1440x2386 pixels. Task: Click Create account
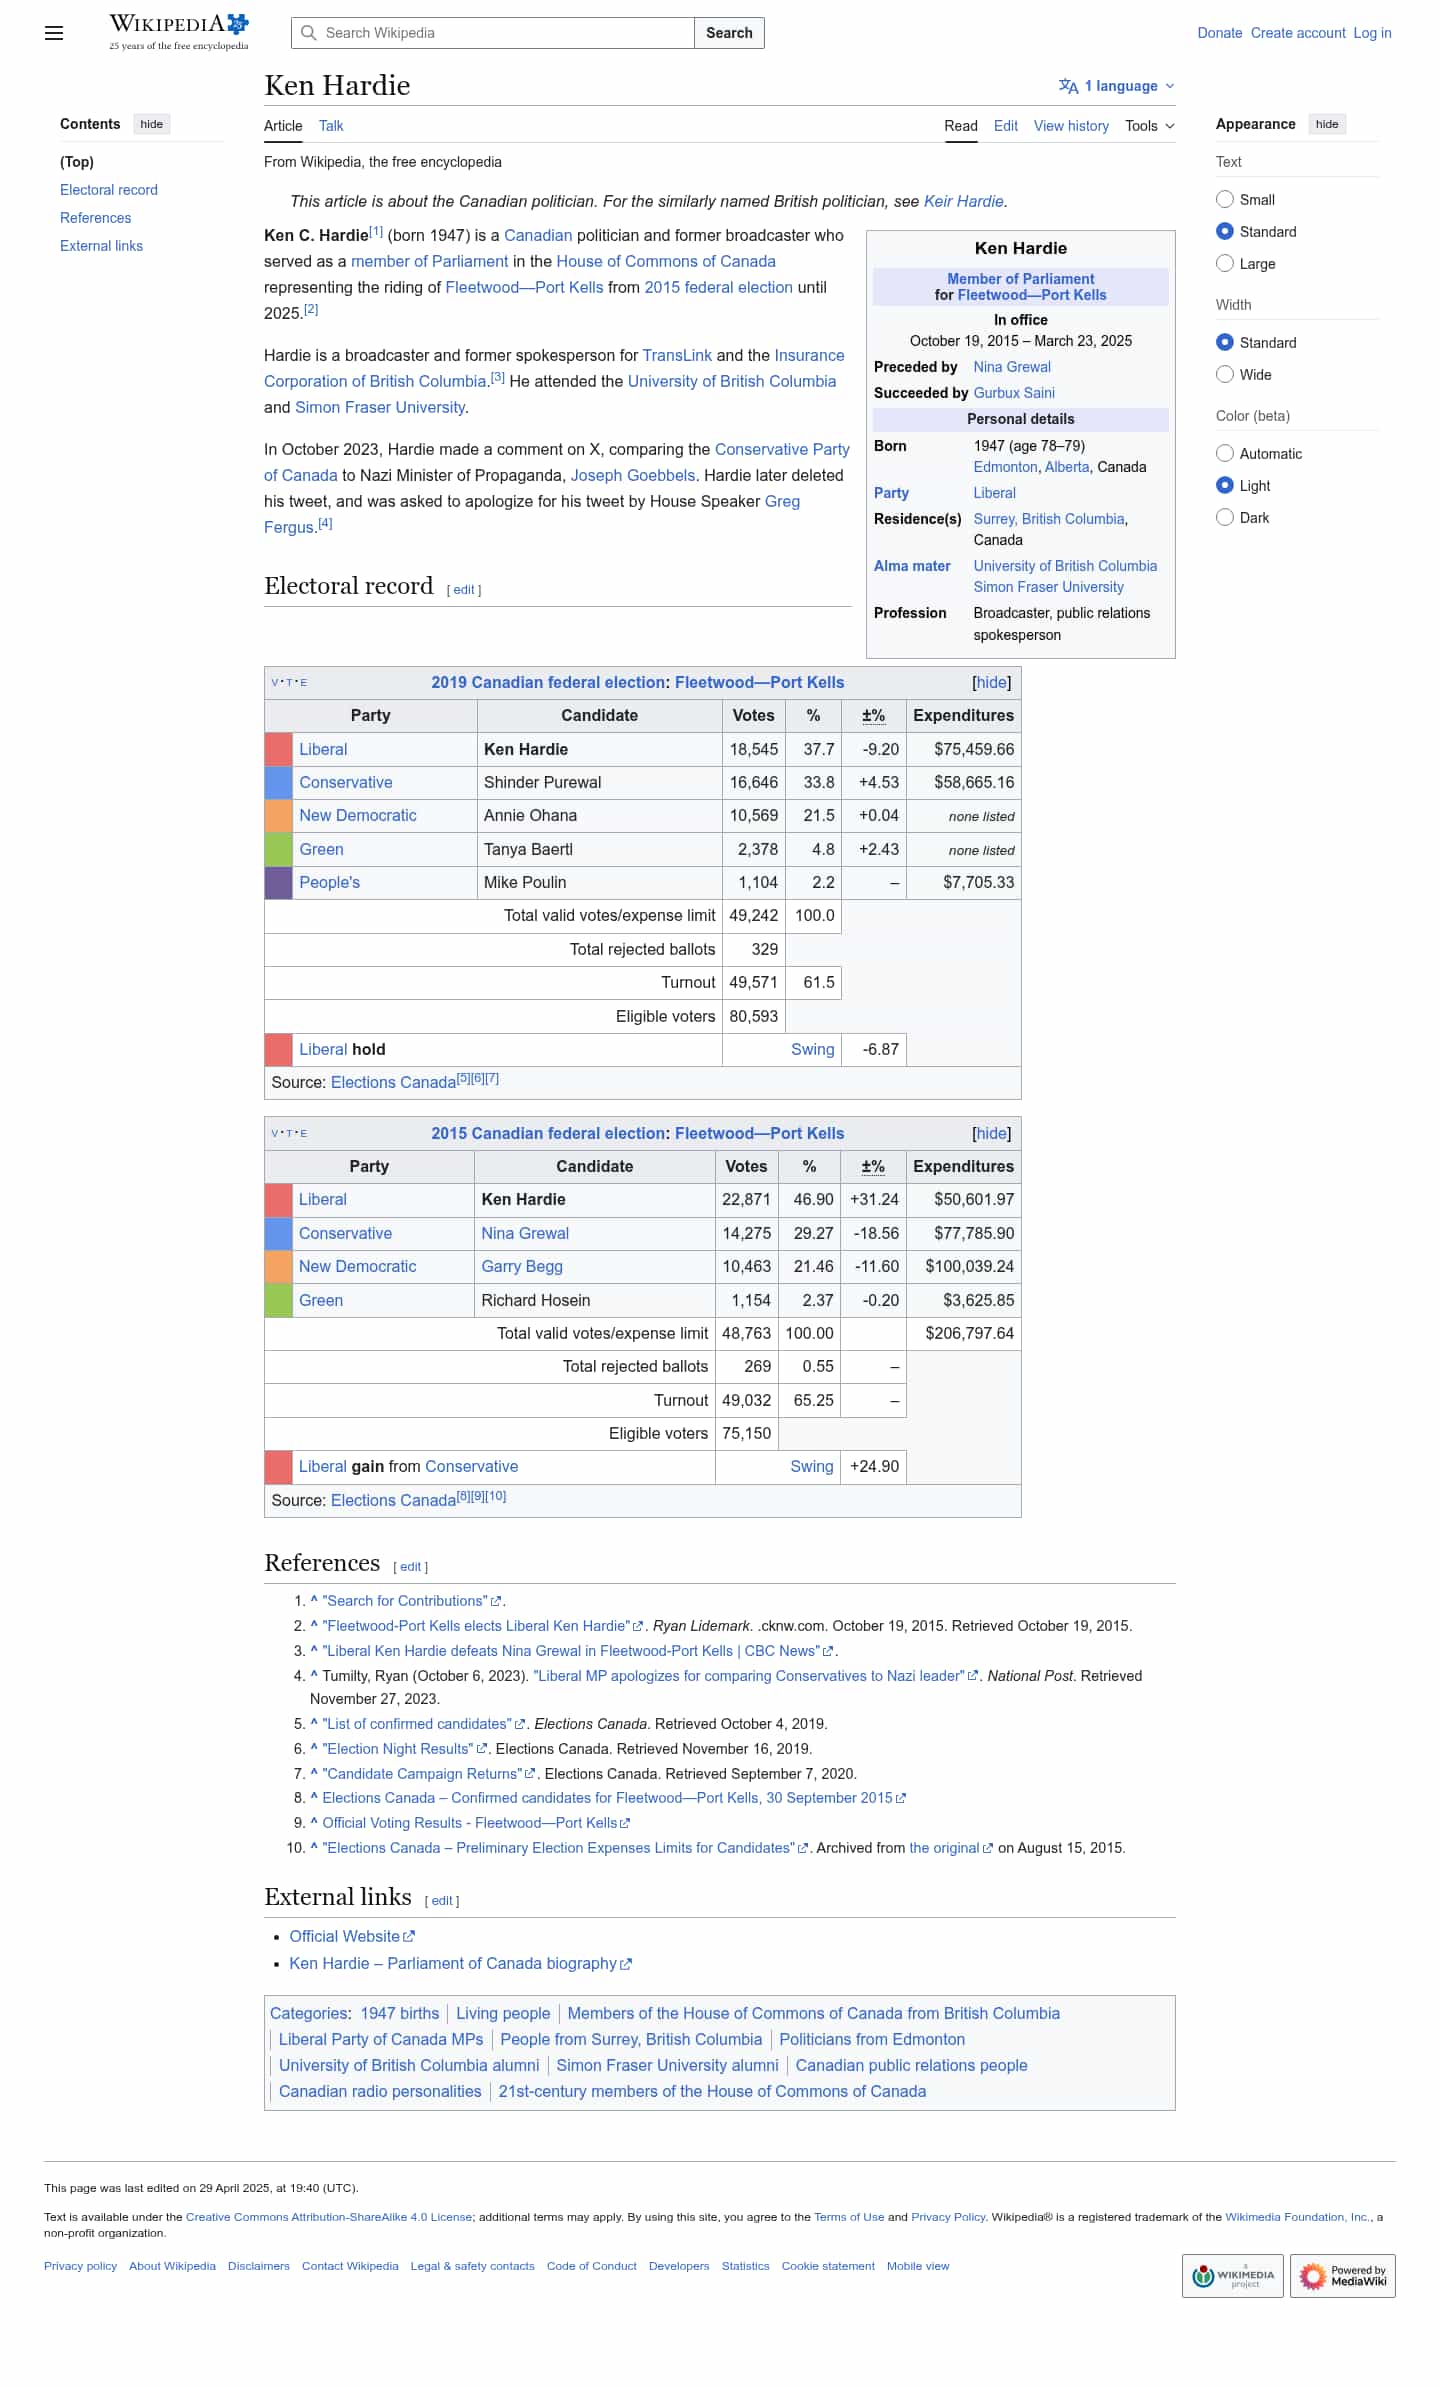1298,33
